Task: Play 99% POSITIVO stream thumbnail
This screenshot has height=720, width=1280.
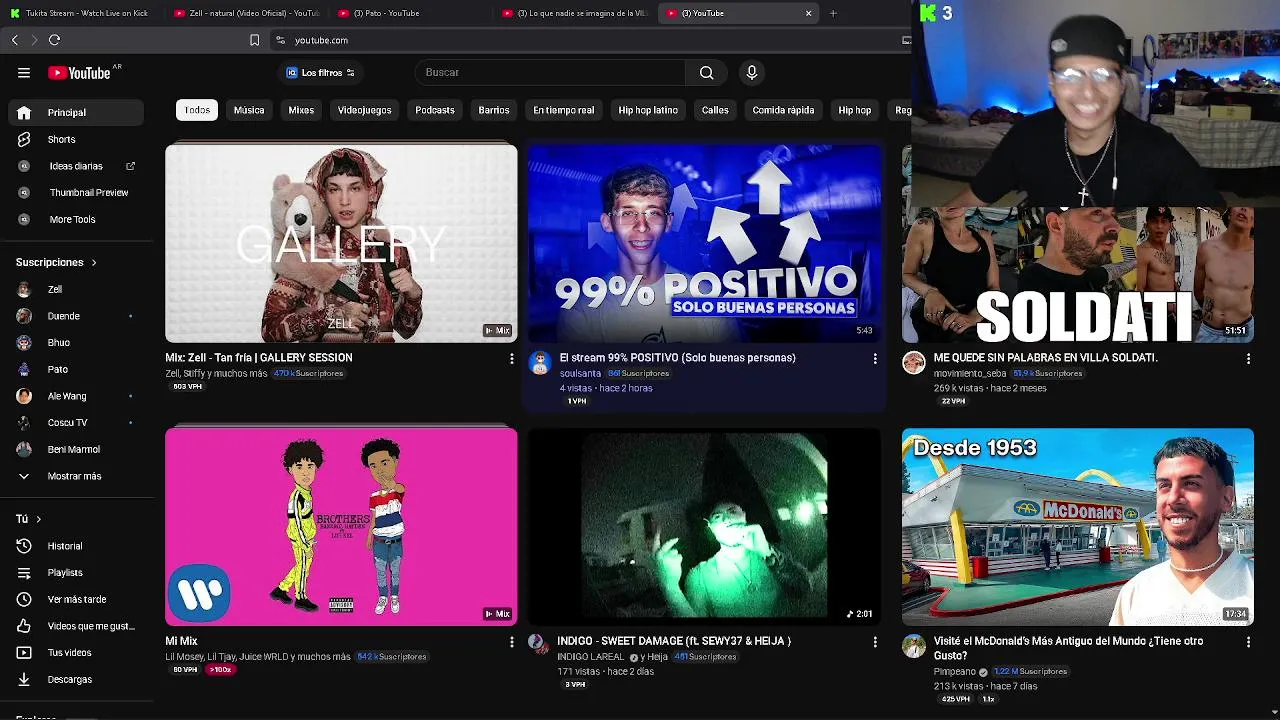Action: [x=705, y=244]
